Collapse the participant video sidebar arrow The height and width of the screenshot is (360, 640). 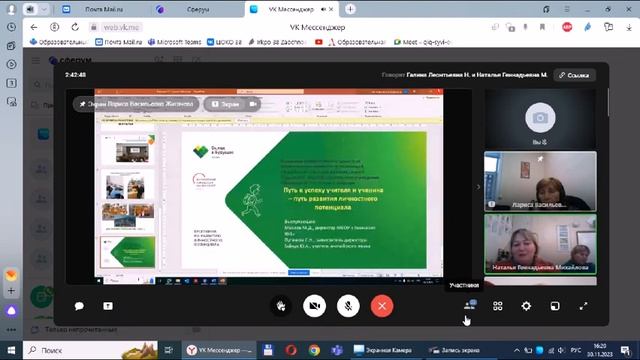pos(478,187)
